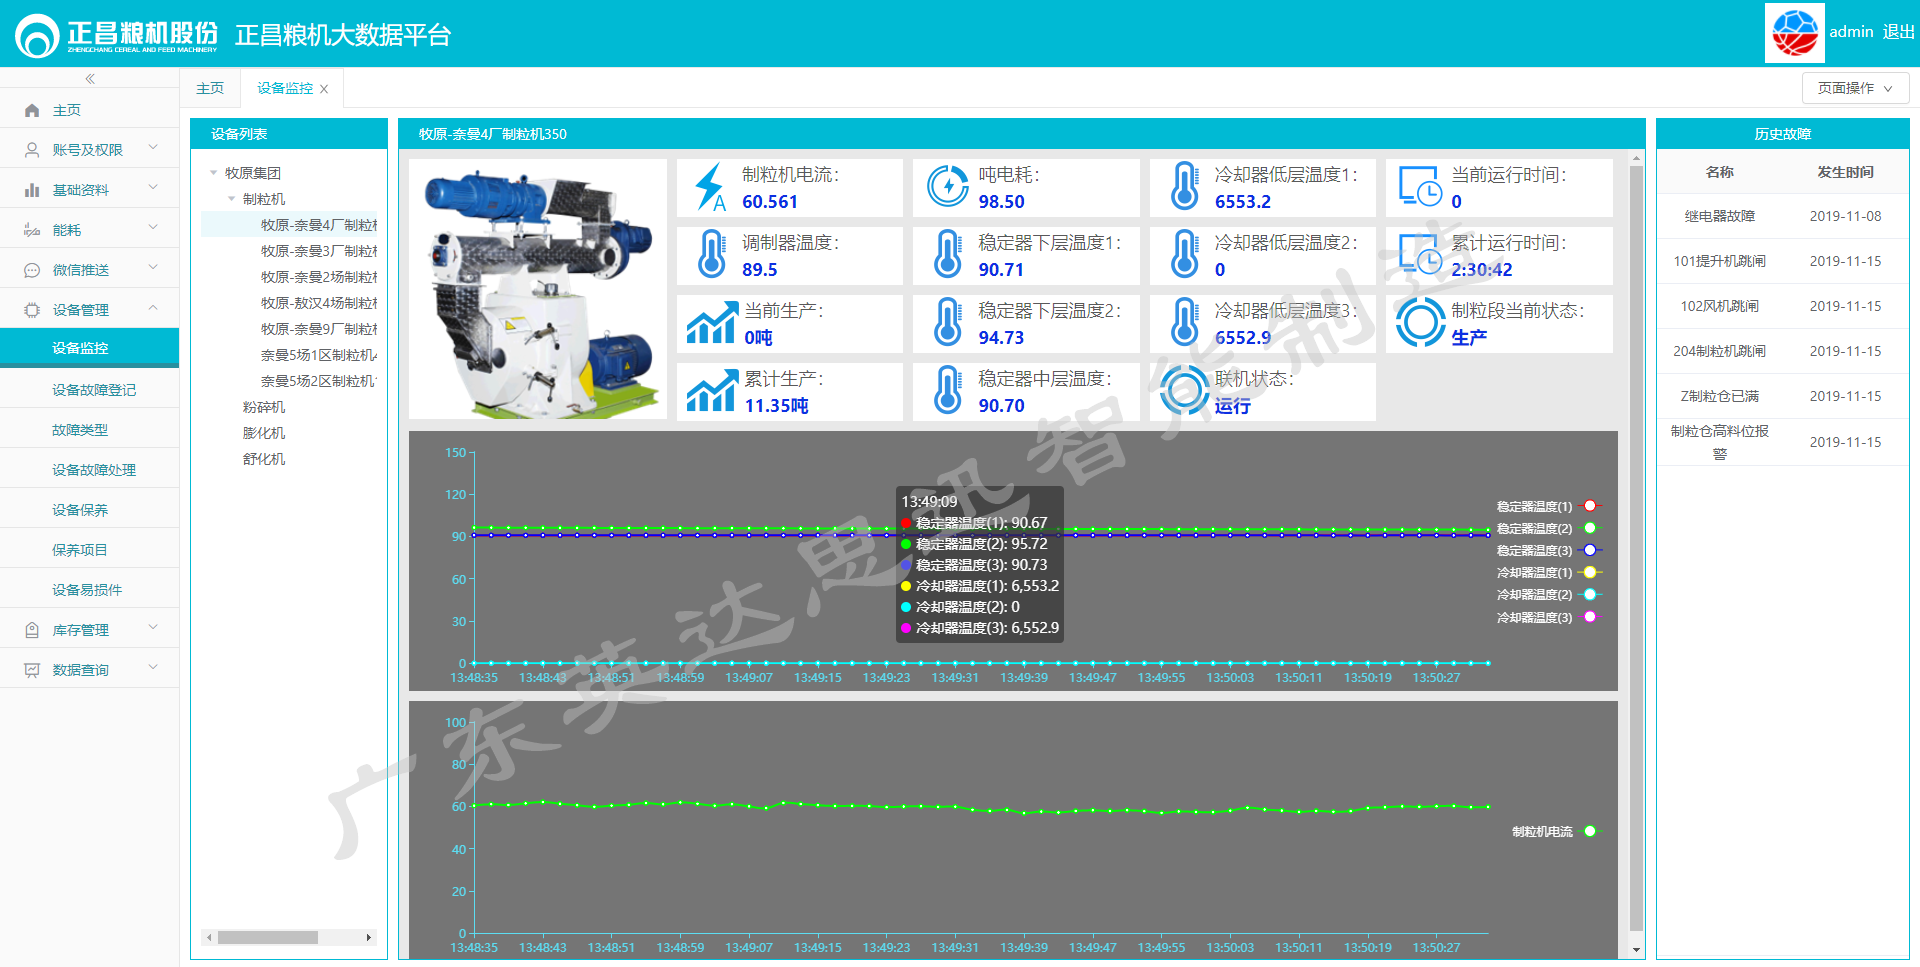The image size is (1920, 967).
Task: Click the 联机状态 ring icon
Action: click(x=1185, y=390)
